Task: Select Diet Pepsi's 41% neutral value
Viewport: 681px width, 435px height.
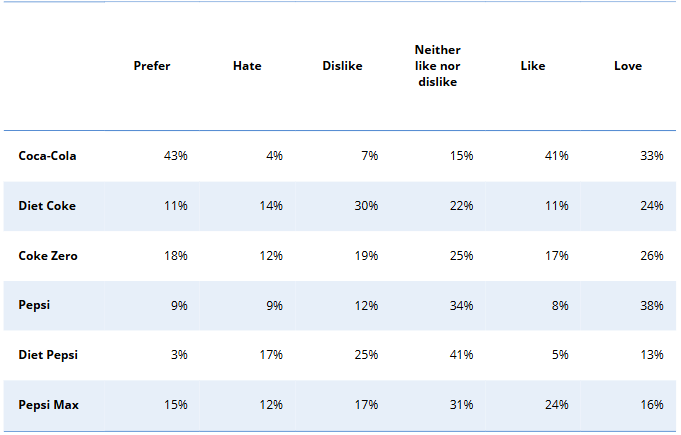Action: point(461,355)
